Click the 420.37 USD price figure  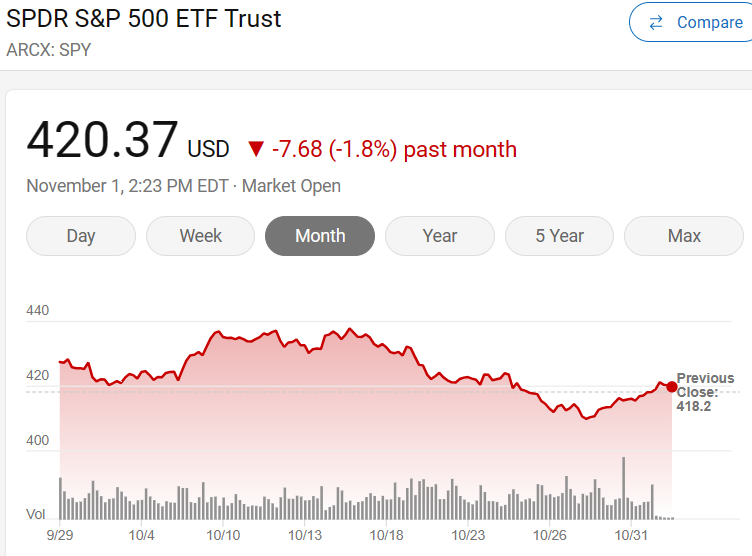point(128,141)
